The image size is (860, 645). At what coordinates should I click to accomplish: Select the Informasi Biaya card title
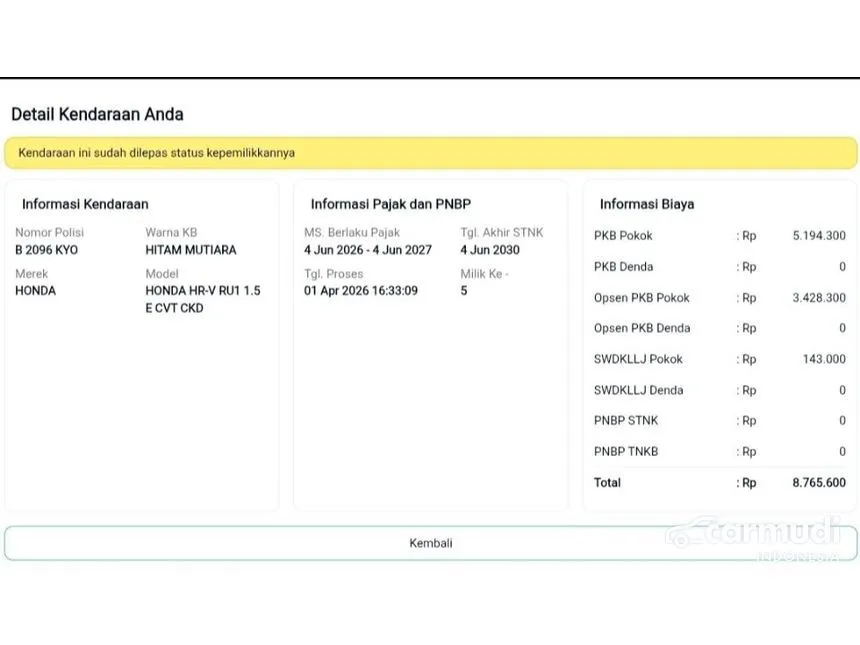click(646, 204)
